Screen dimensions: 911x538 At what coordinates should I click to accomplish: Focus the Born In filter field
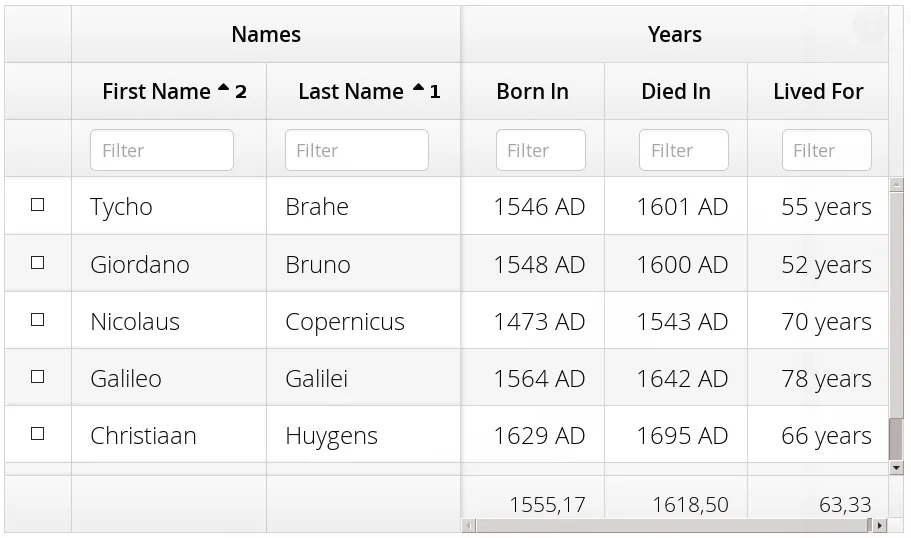(541, 150)
